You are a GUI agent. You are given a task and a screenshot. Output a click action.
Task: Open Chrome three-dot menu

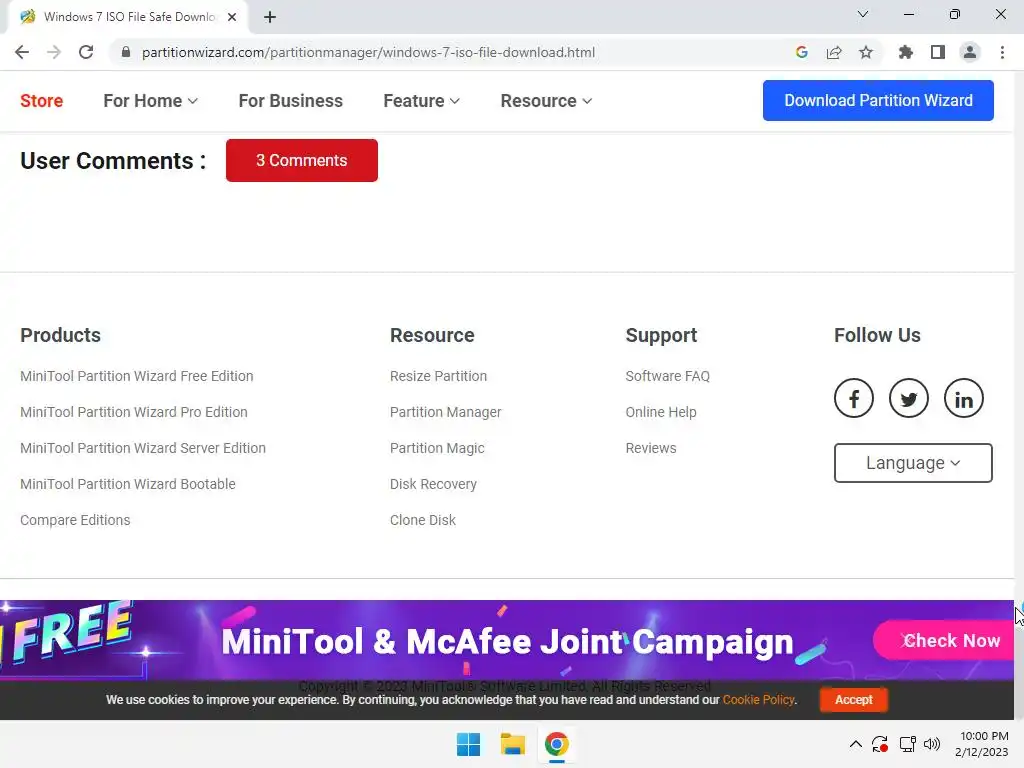(1002, 52)
